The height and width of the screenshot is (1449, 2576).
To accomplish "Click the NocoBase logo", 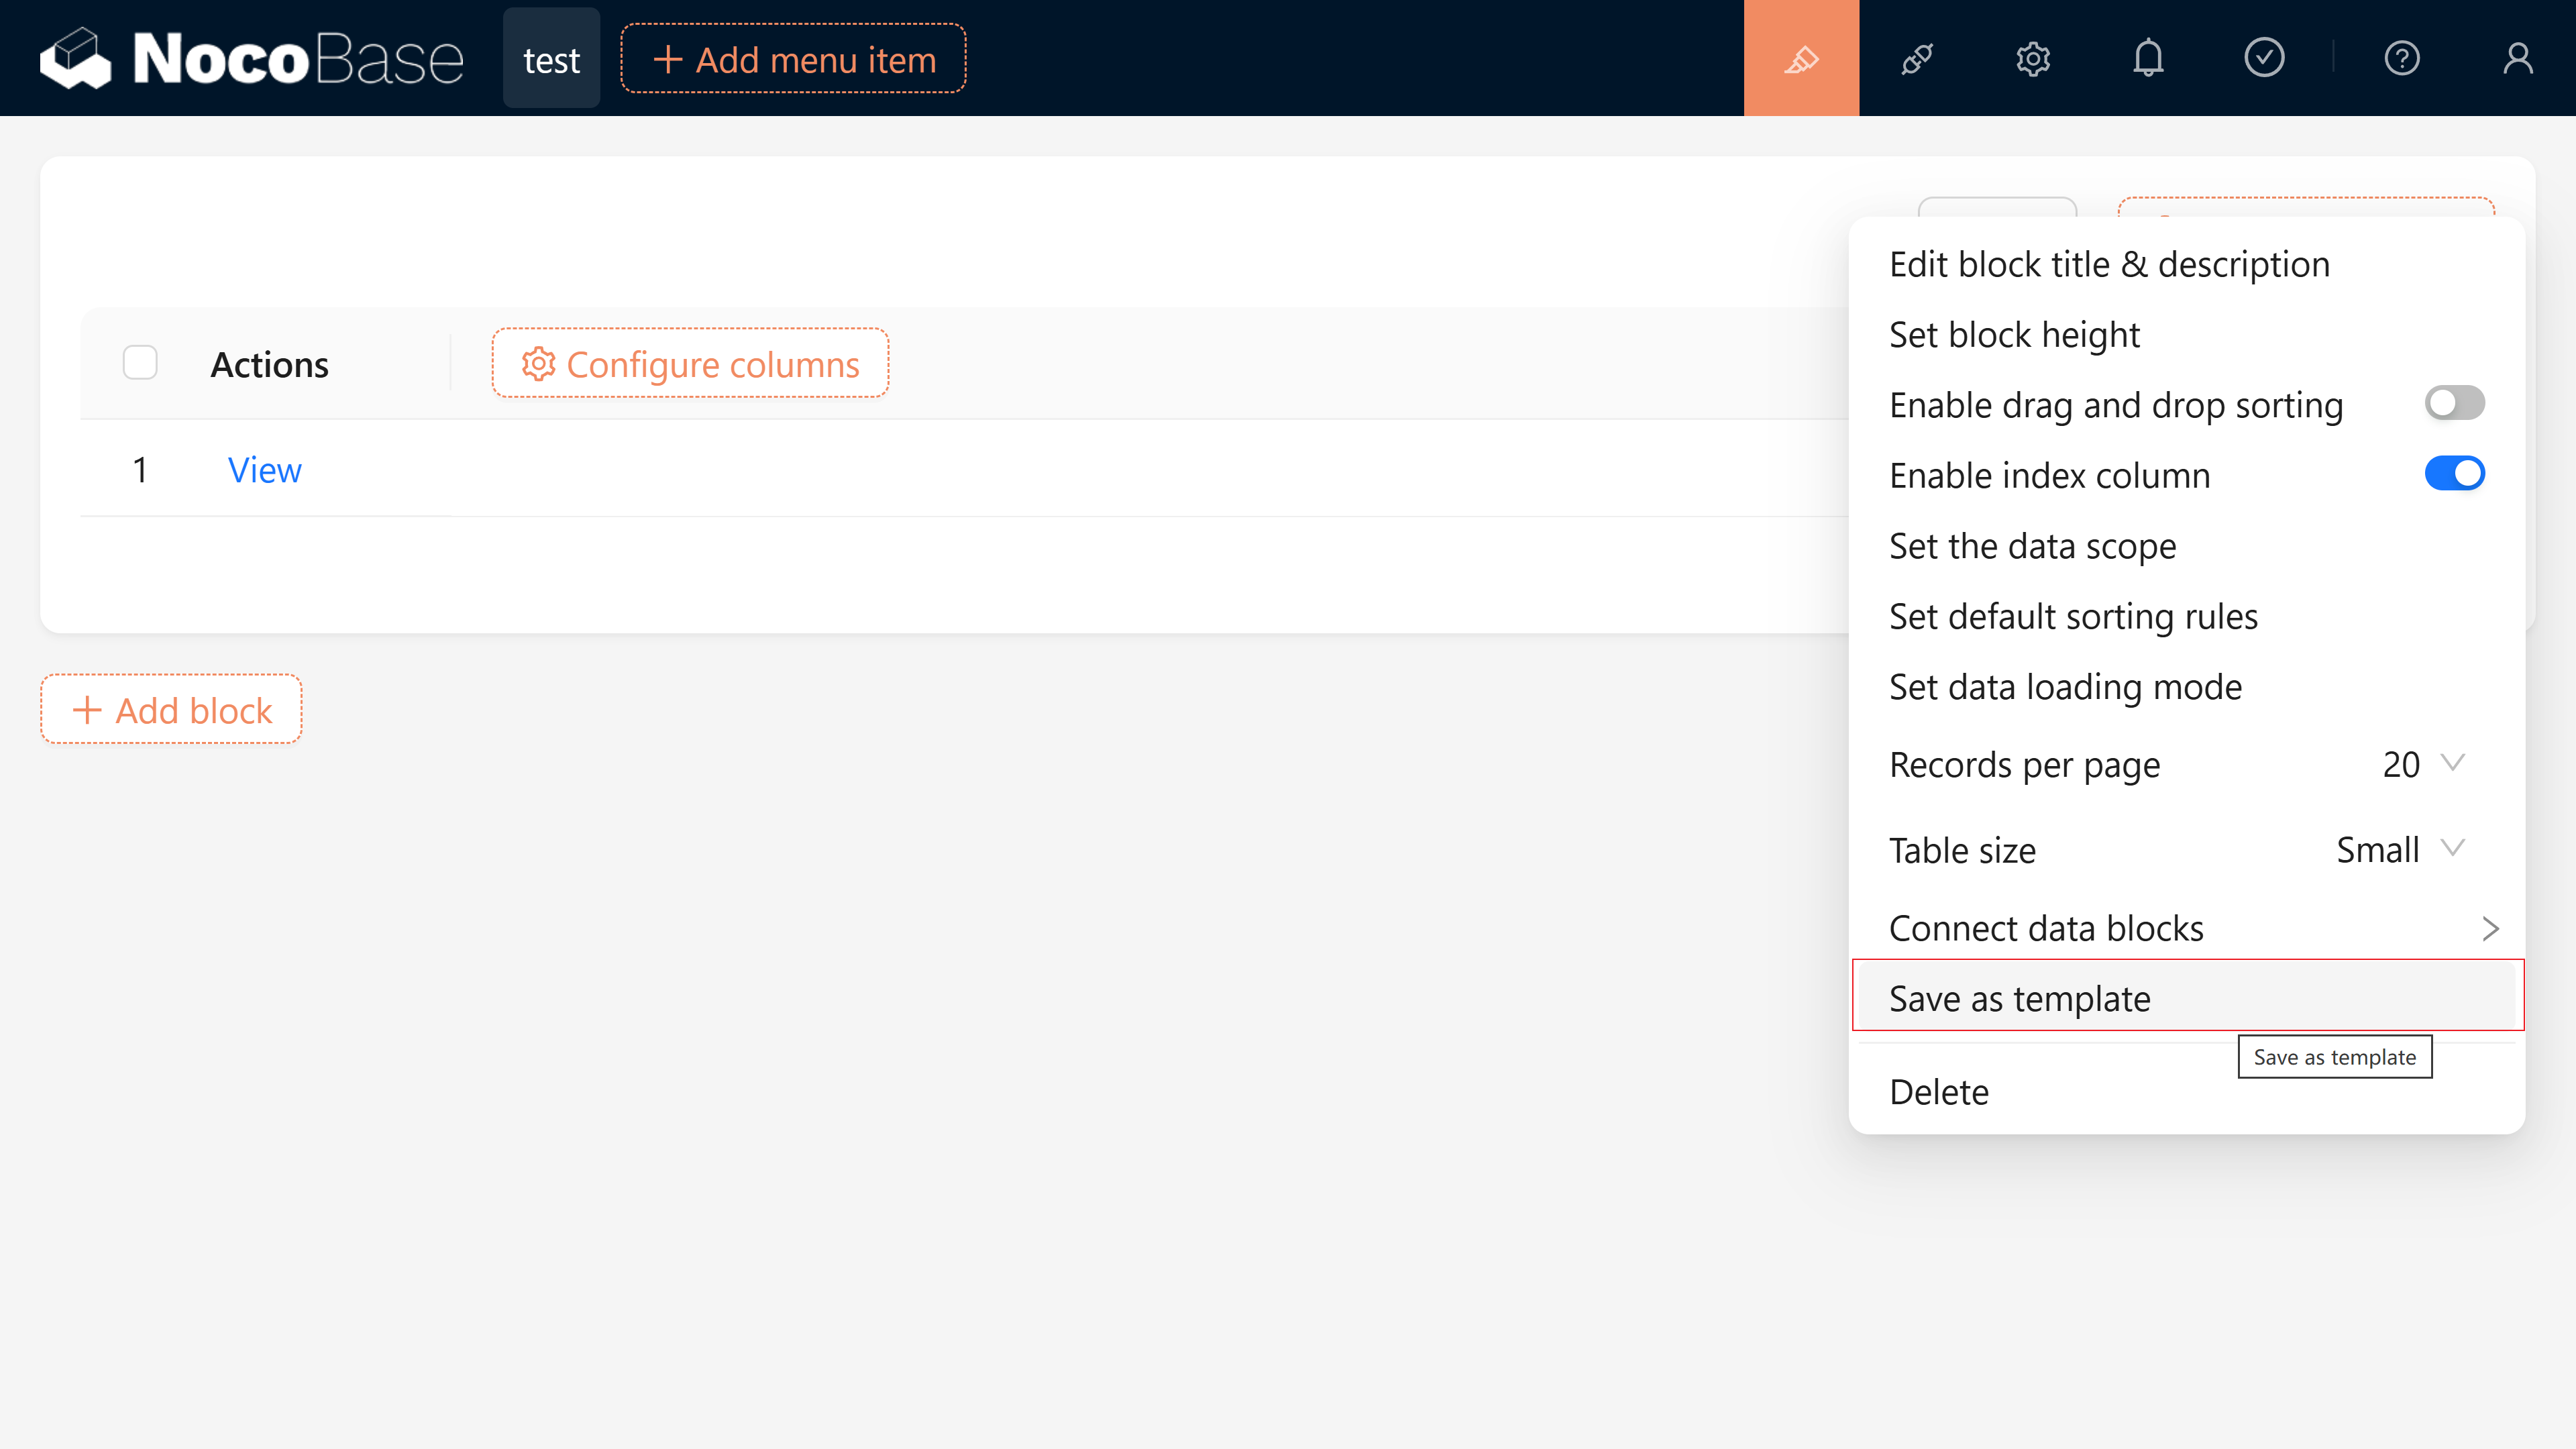I will pyautogui.click(x=251, y=58).
